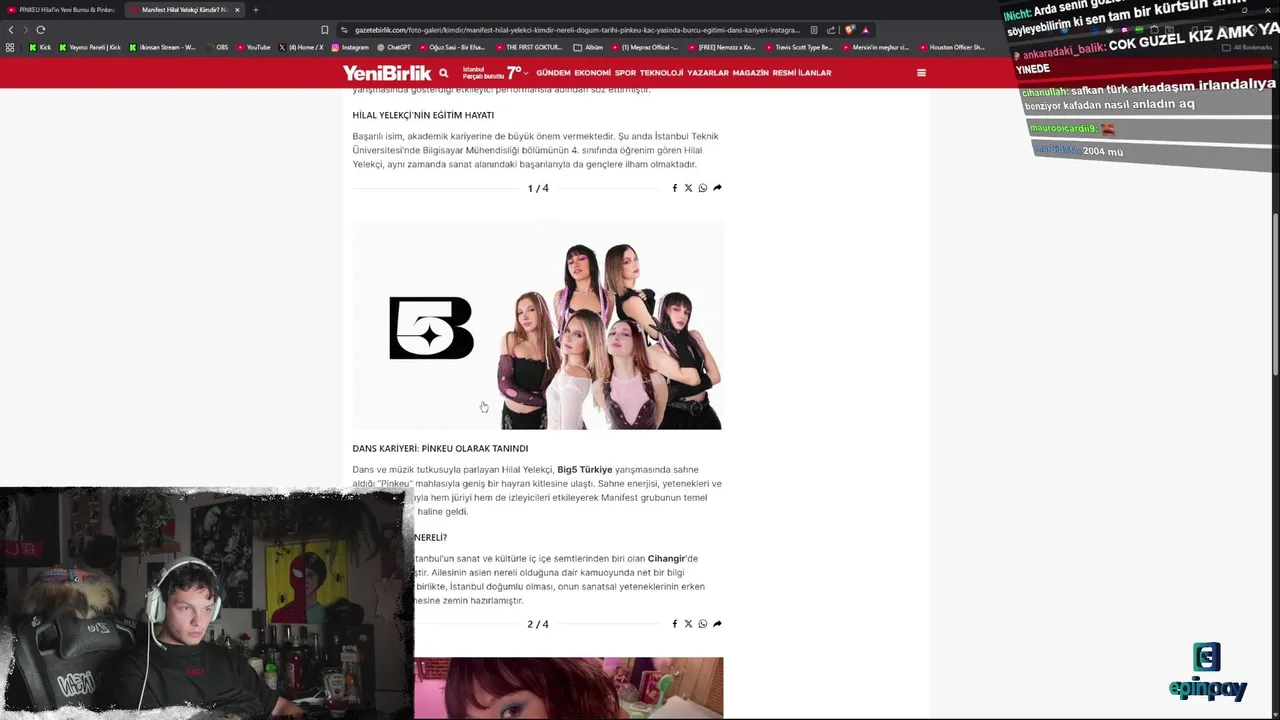Go to the YeniBirlik logo homepage
1280x720 pixels.
click(x=387, y=73)
